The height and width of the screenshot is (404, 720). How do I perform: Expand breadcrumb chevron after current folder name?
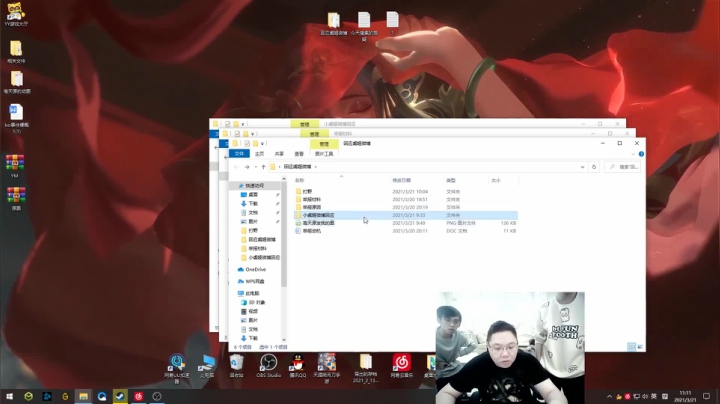coord(315,167)
